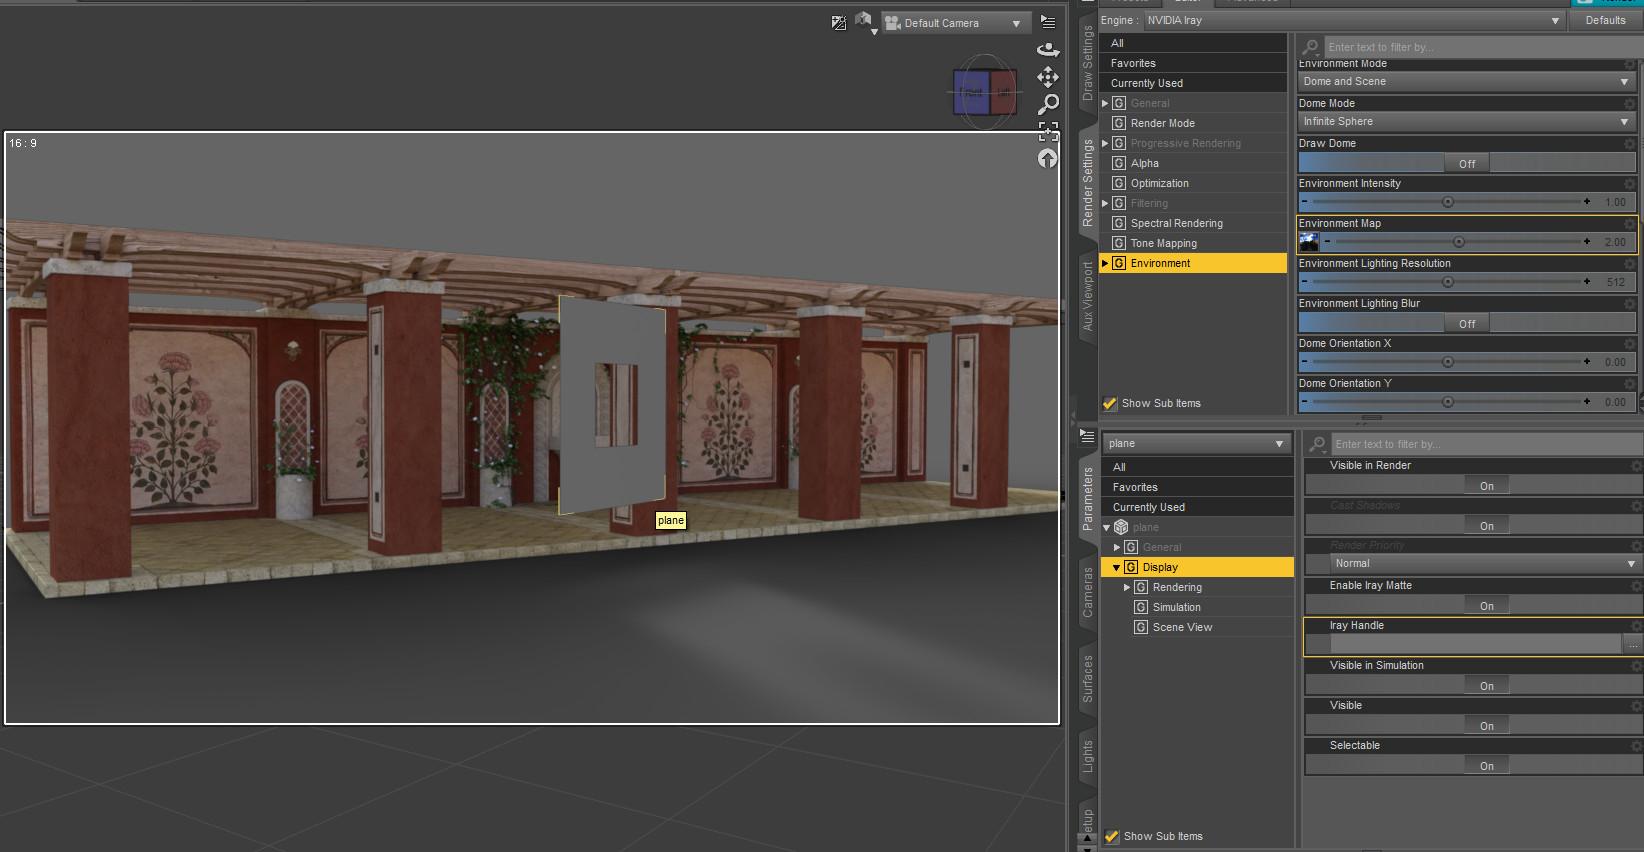This screenshot has height=852, width=1644.
Task: Open the Visible in Render gear settings
Action: (1636, 466)
